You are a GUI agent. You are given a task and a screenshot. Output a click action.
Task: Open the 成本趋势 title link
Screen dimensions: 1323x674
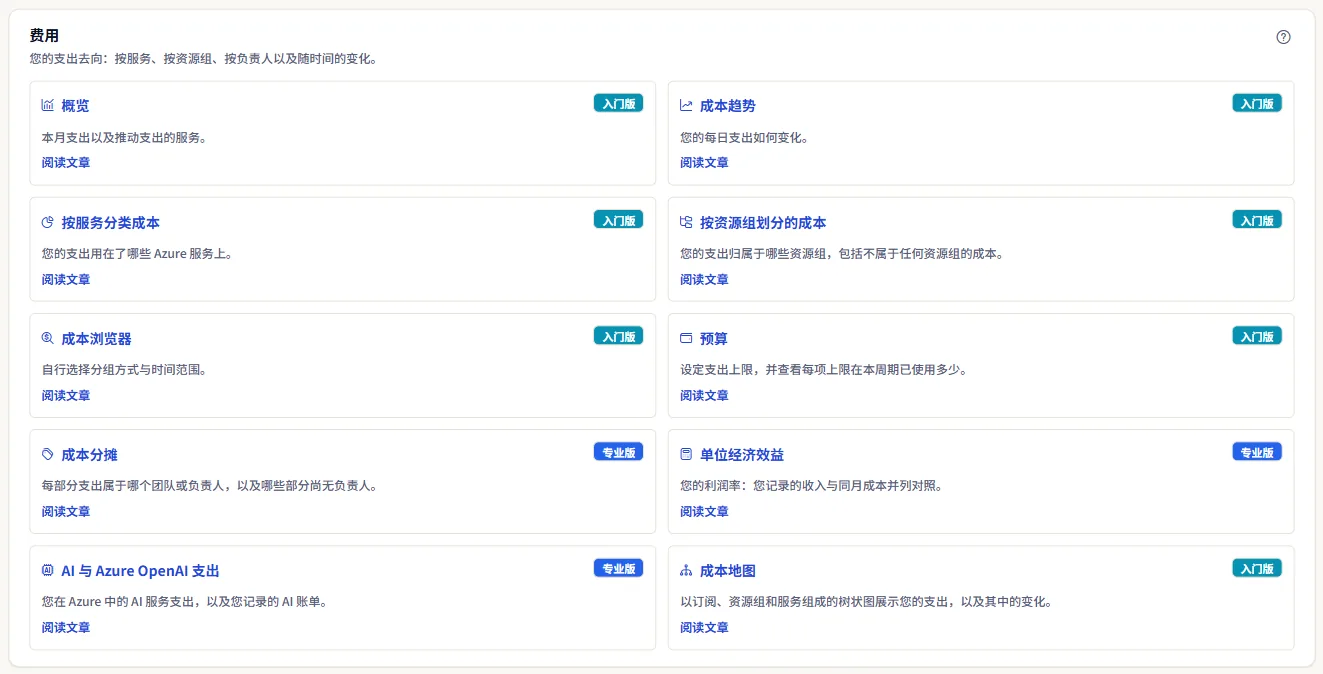tap(728, 106)
